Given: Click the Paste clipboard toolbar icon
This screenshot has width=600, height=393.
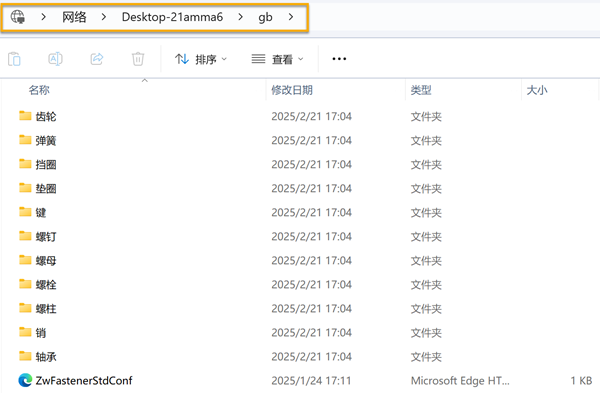Looking at the screenshot, I should click(x=15, y=59).
